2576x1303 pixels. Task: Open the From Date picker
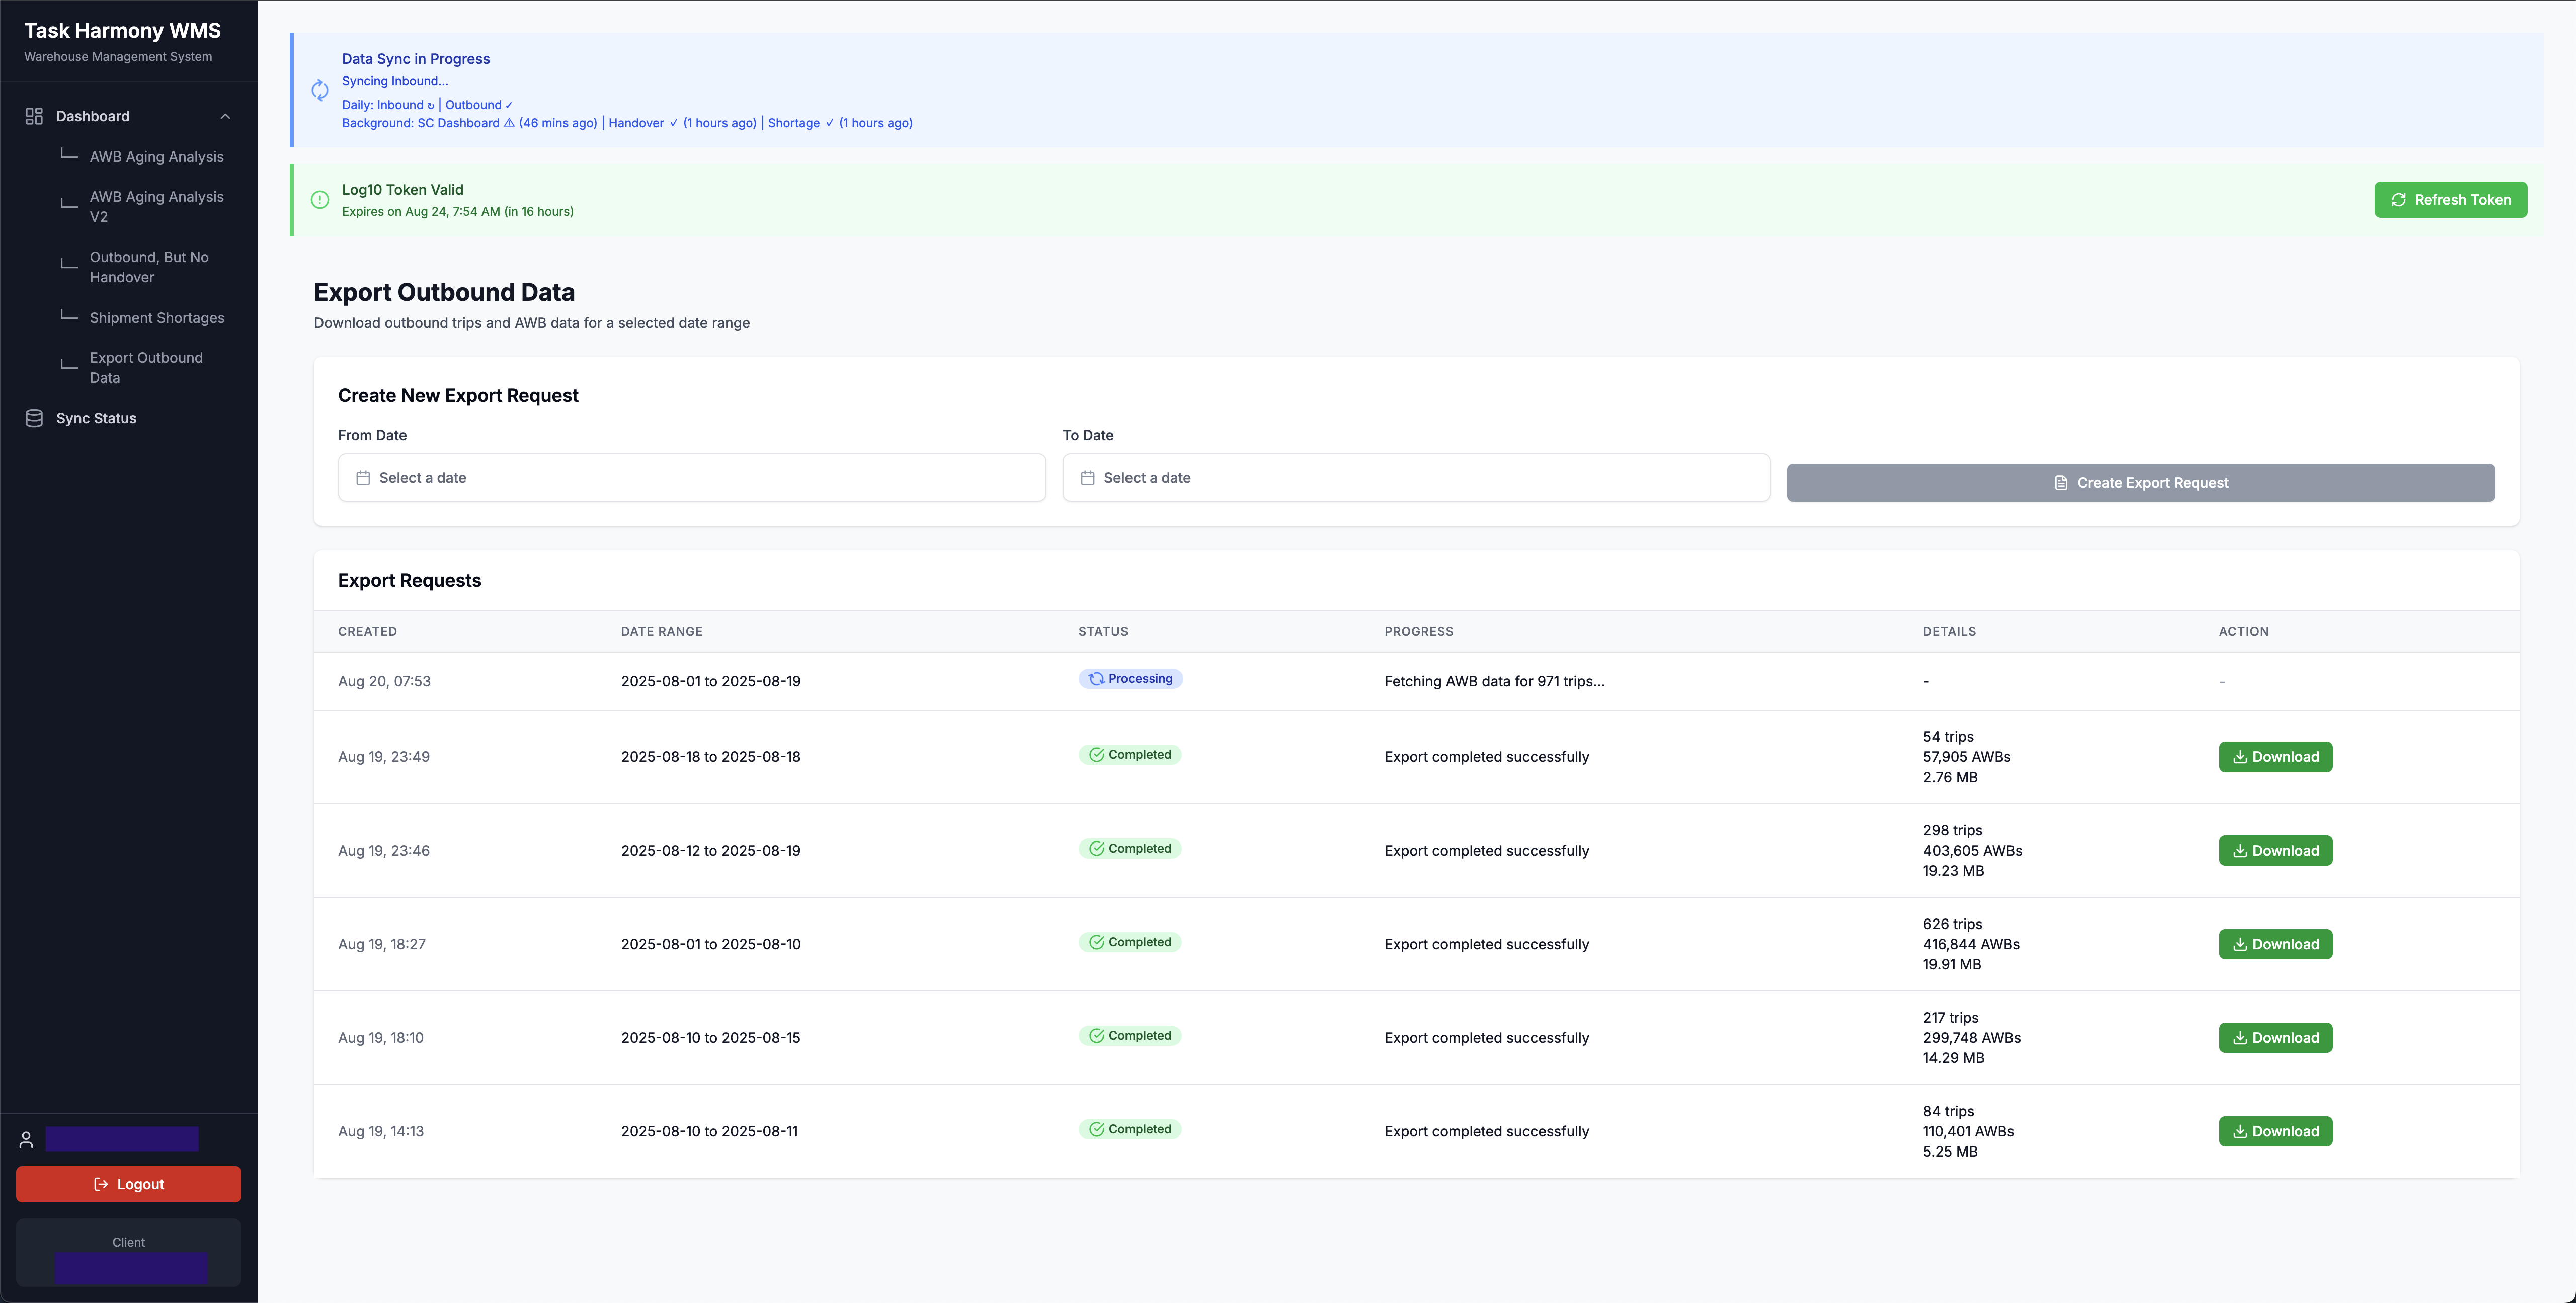[691, 478]
